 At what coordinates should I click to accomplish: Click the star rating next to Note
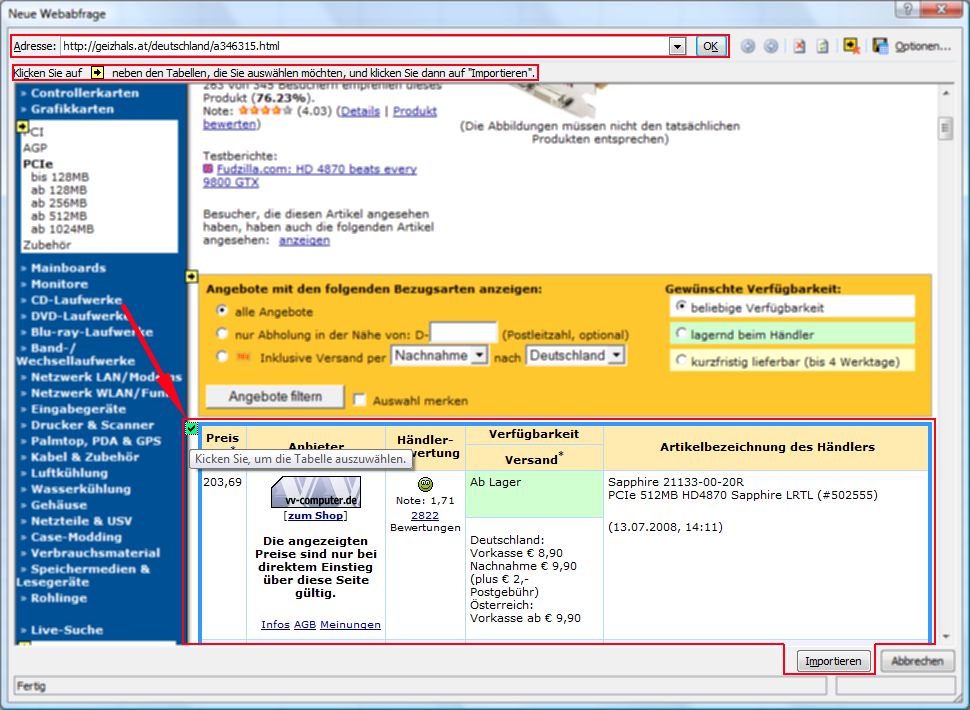(265, 111)
